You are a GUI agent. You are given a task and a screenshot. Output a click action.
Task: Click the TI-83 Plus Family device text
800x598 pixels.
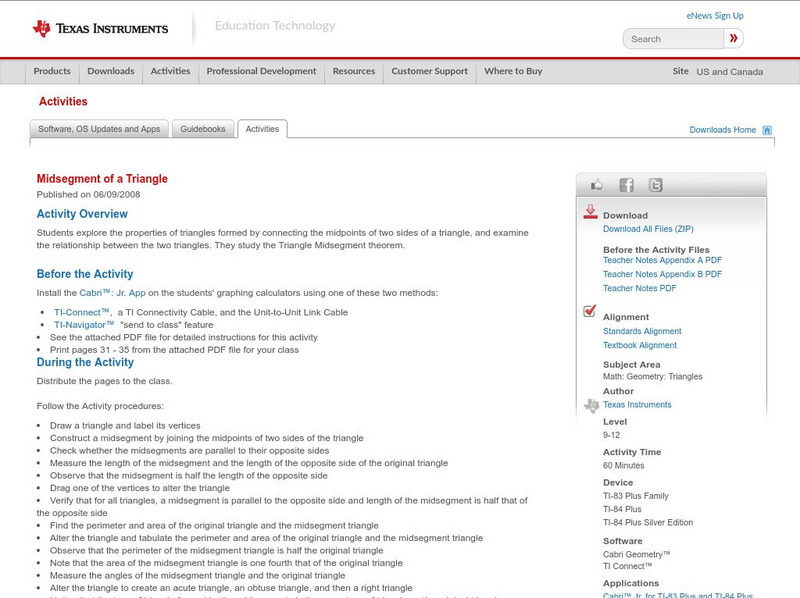coord(636,496)
